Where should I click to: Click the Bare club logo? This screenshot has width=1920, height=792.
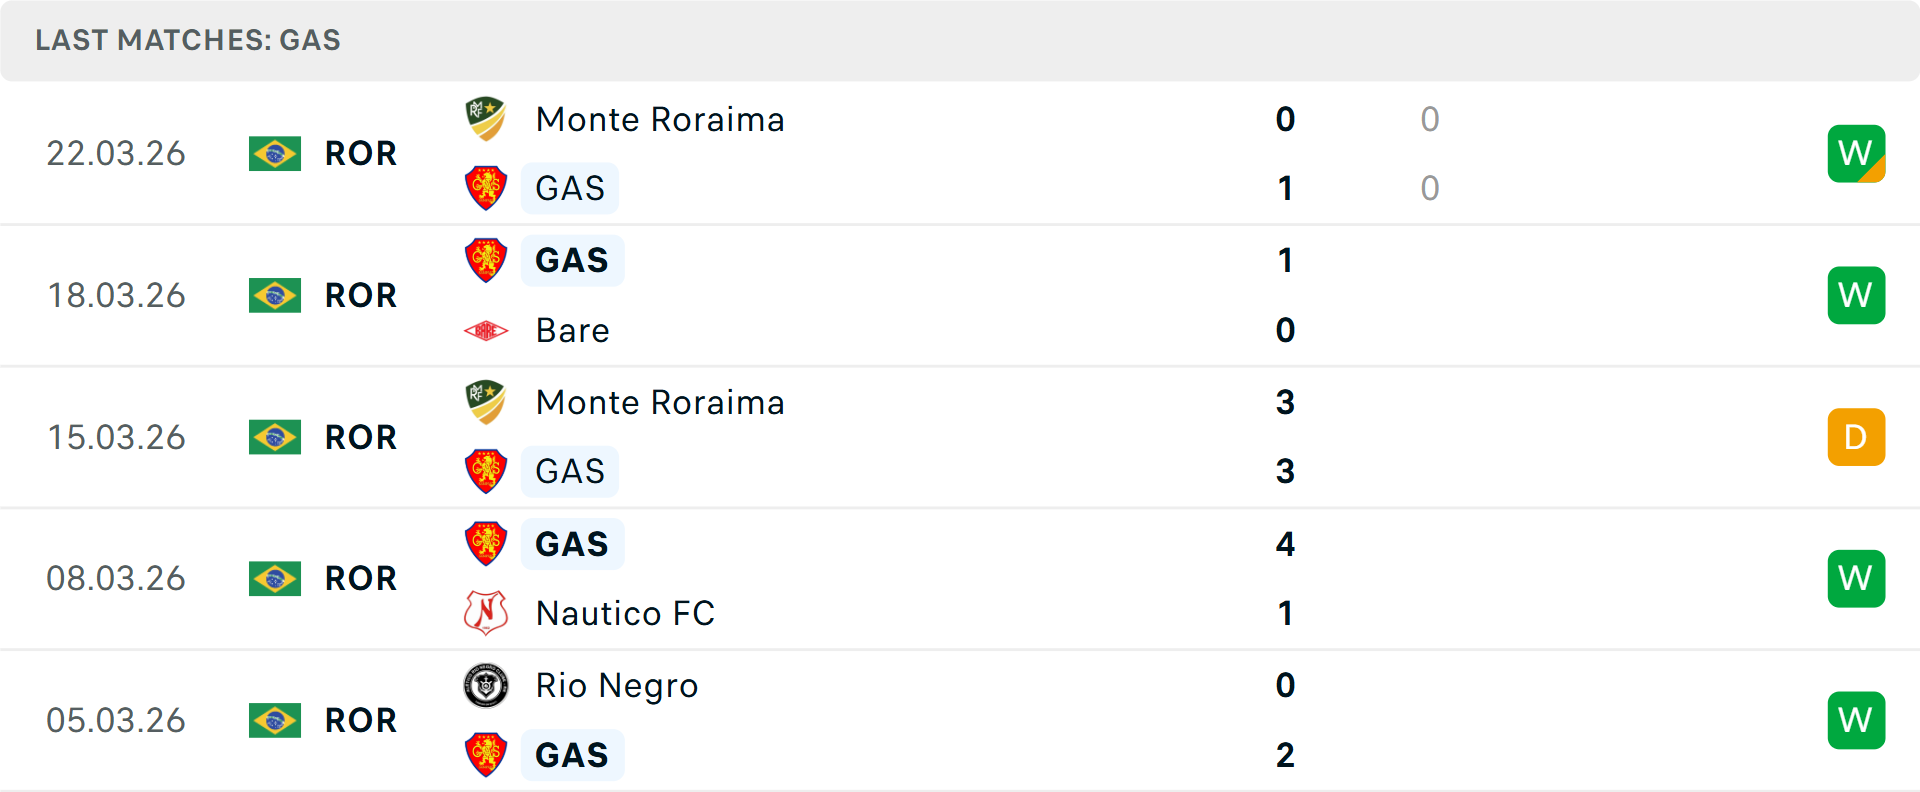tap(486, 330)
